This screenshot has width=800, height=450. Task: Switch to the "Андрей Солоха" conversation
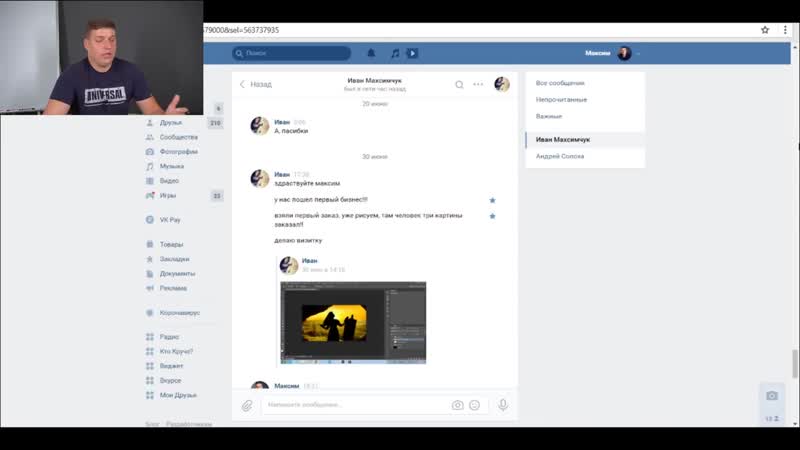pyautogui.click(x=560, y=156)
